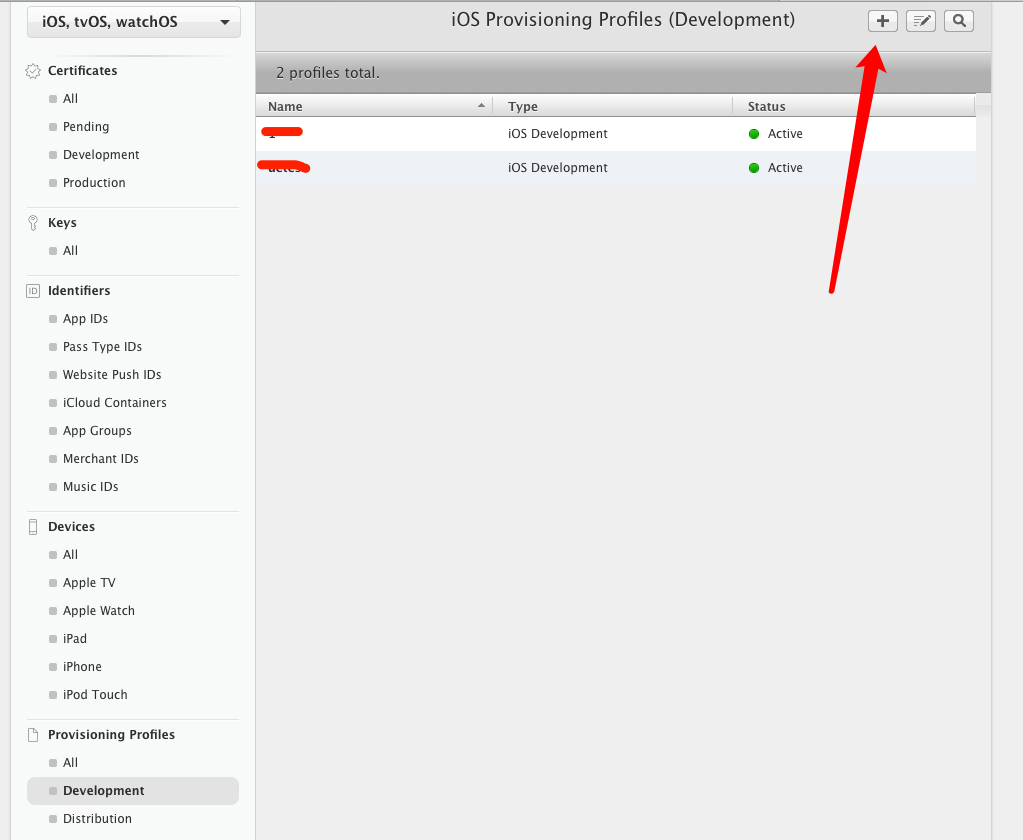Open iCloud Containers
Viewport: 1023px width, 840px height.
[114, 403]
